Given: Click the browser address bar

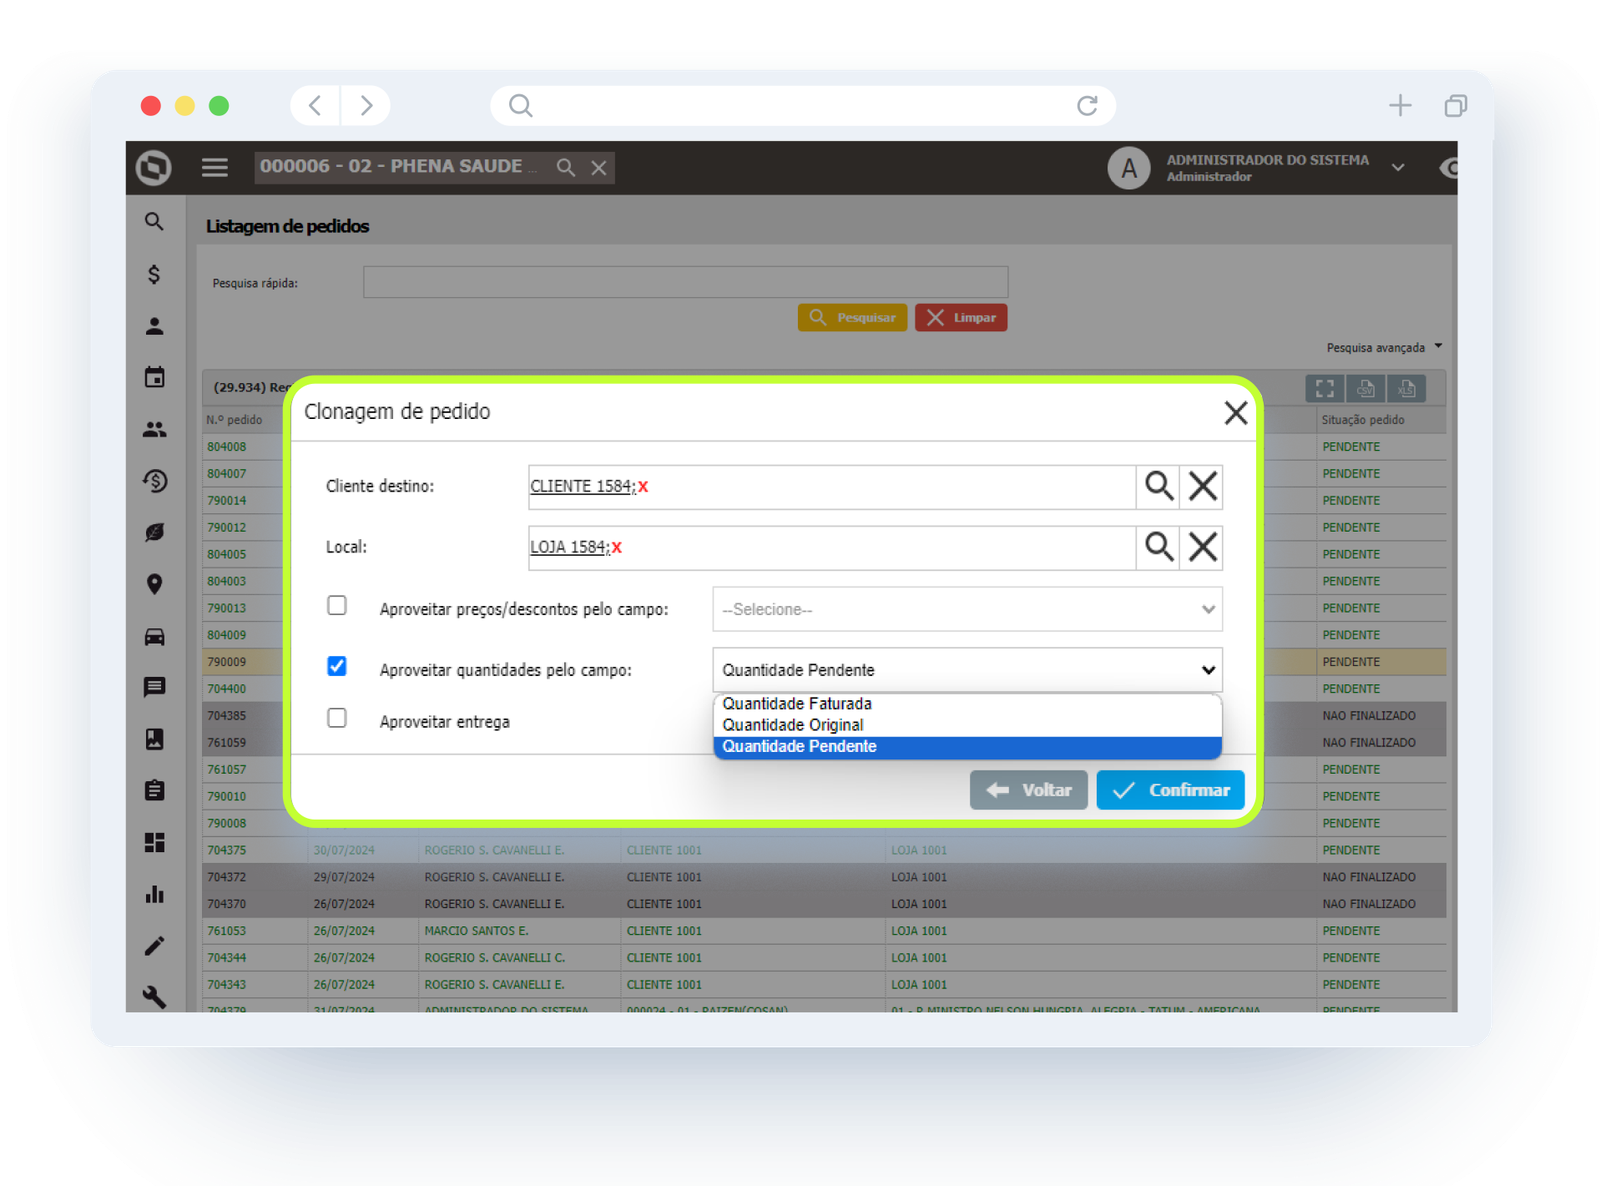Looking at the screenshot, I should 803,105.
